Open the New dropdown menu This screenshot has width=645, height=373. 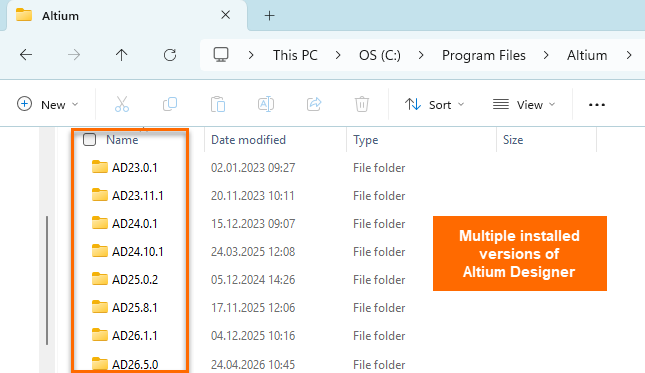click(x=48, y=104)
